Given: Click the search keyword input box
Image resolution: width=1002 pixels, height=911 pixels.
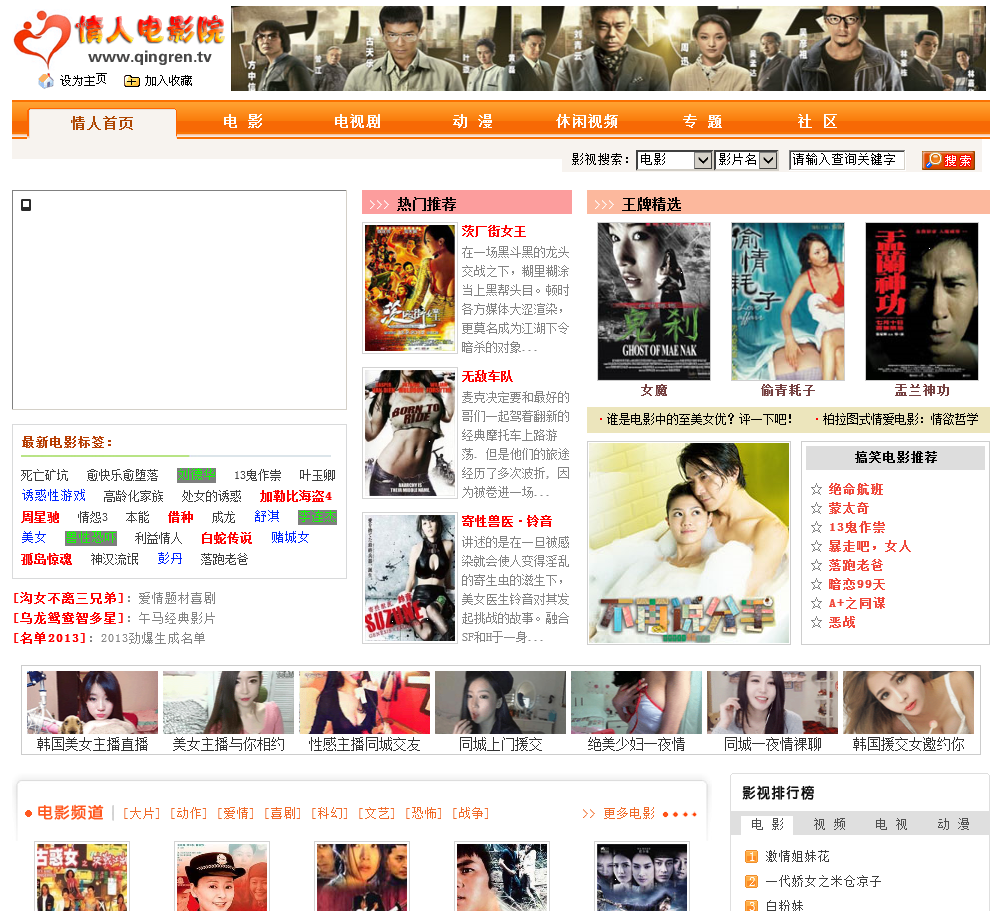Looking at the screenshot, I should (847, 160).
